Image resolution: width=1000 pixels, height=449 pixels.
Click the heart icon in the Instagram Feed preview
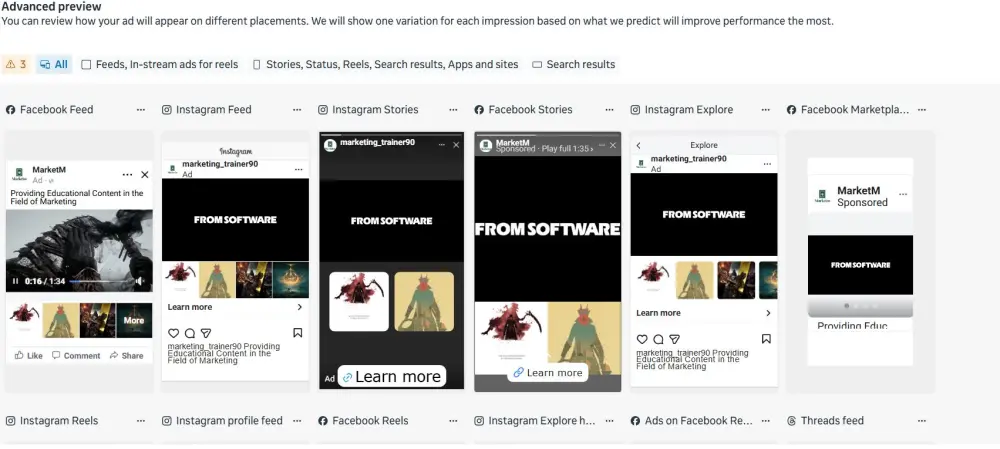click(173, 333)
